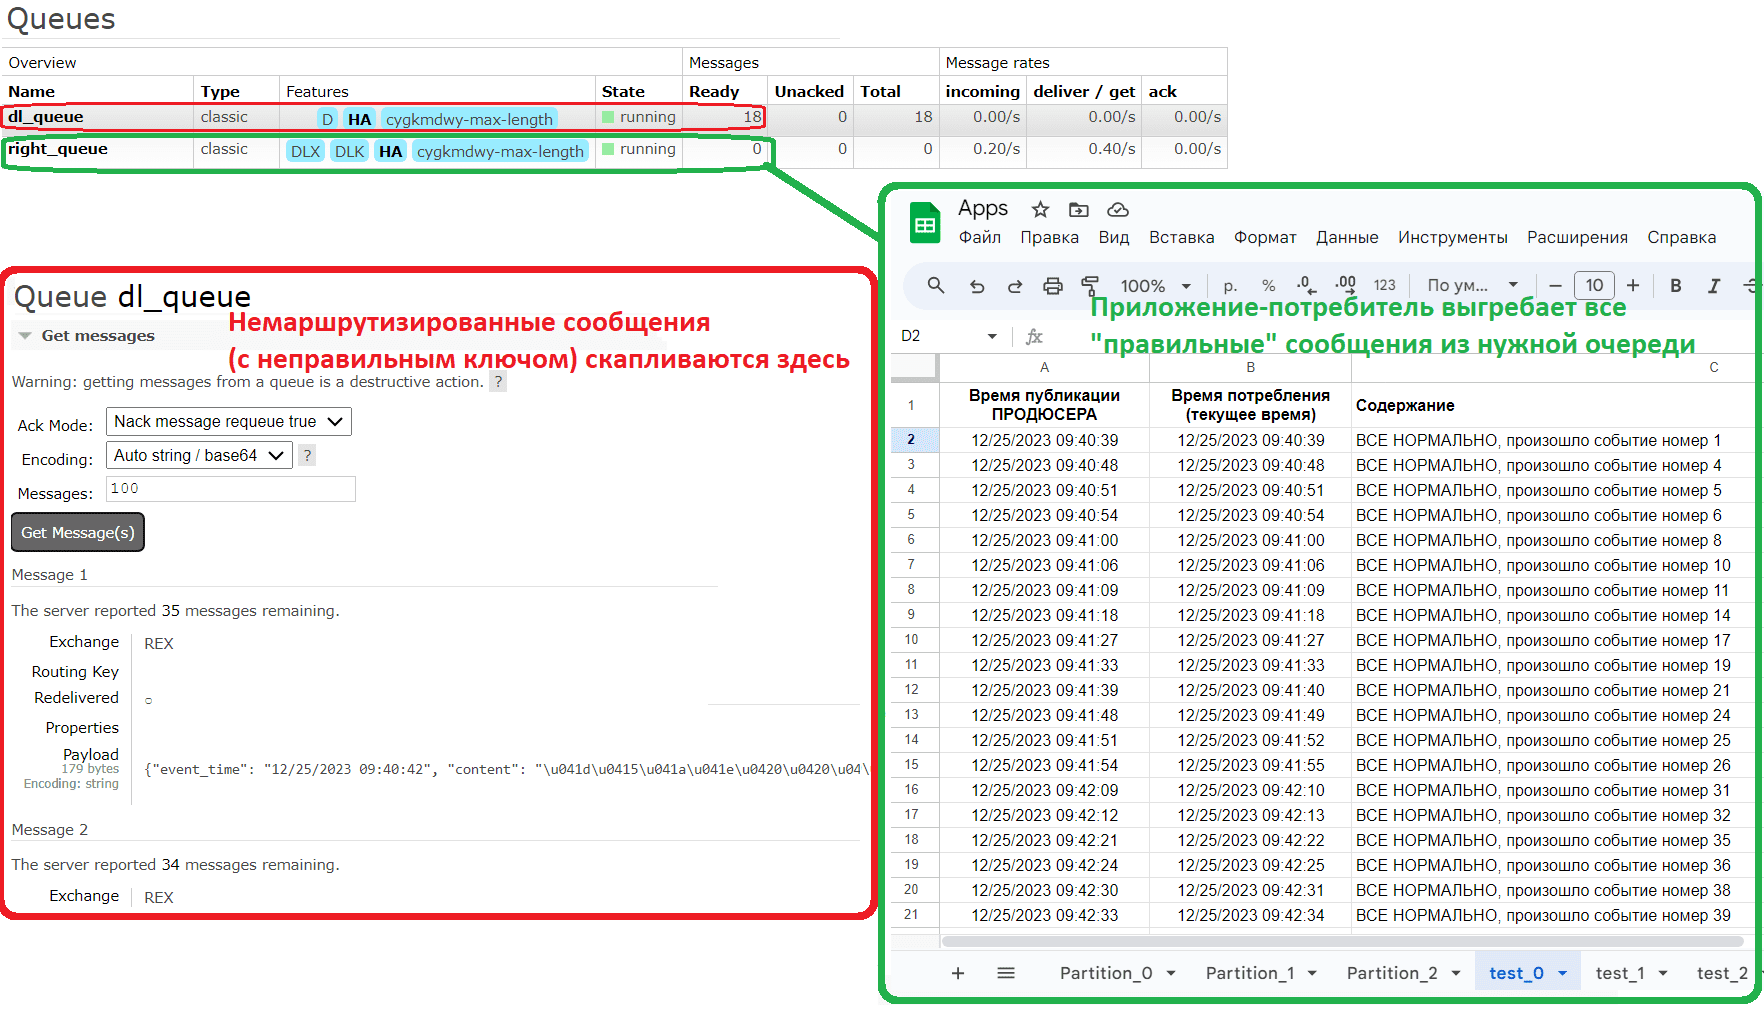Toggle bold formatting
The height and width of the screenshot is (1012, 1764).
(x=1676, y=286)
